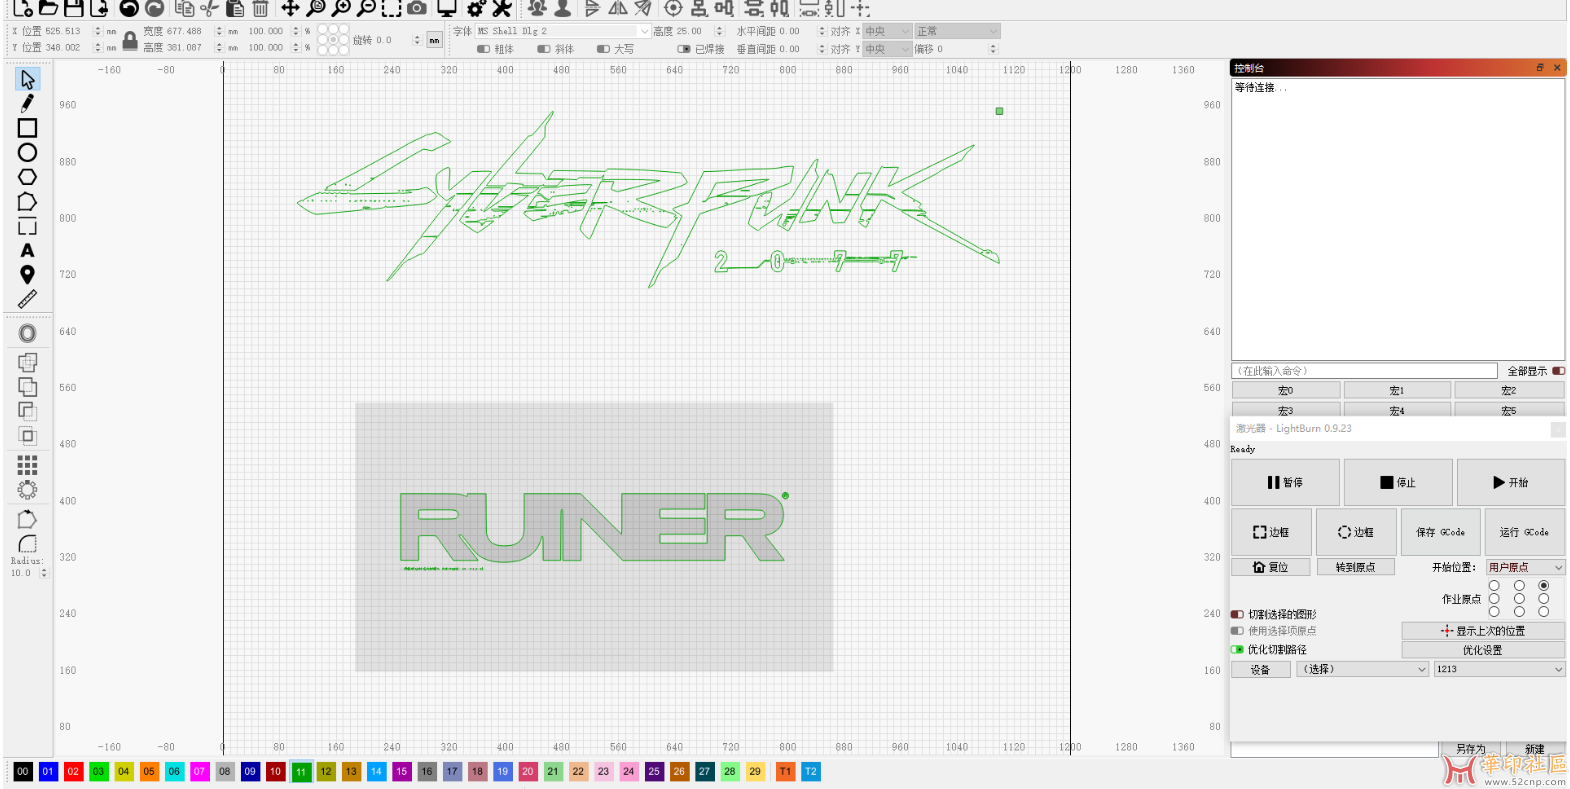This screenshot has width=1570, height=789.
Task: Open preview monitor icon
Action: coord(447,8)
